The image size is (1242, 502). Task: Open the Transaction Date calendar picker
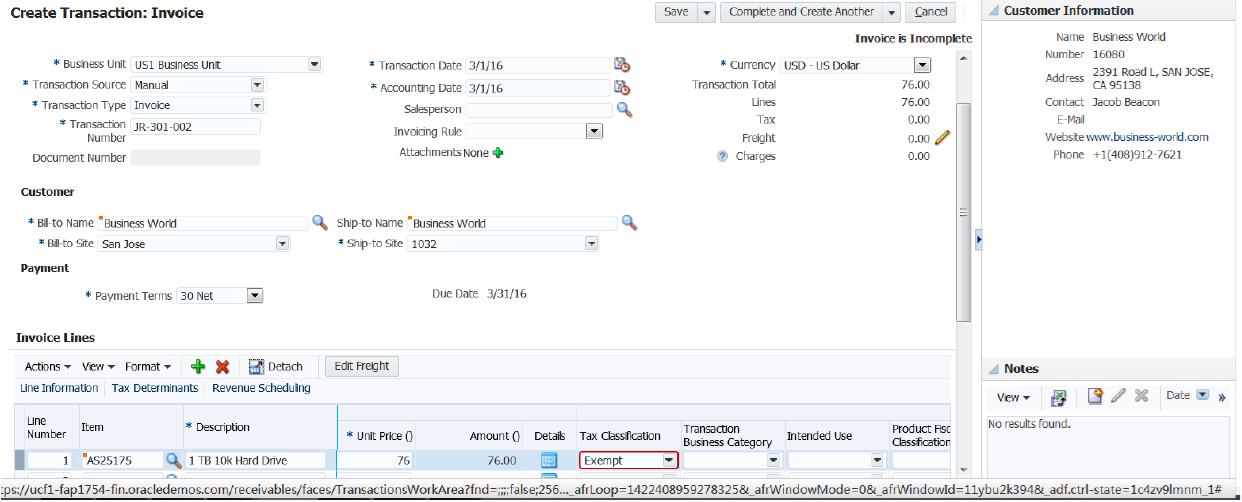coord(622,64)
